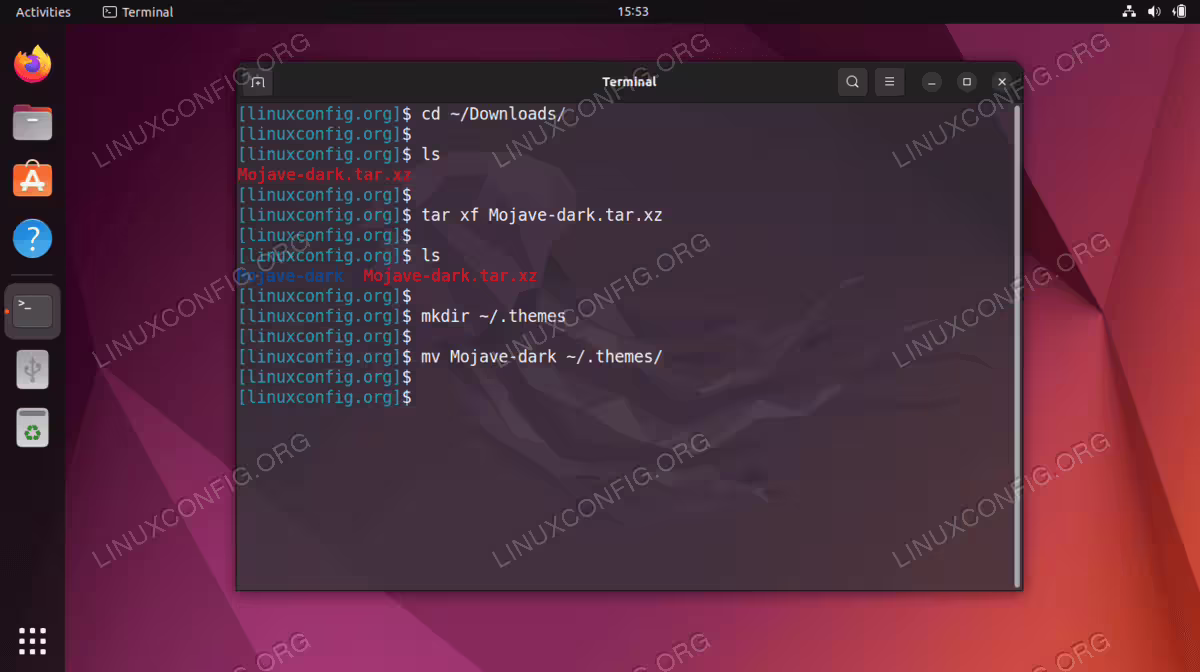
Task: Click the blue 'Mojave-dark' directory name
Action: click(x=291, y=276)
